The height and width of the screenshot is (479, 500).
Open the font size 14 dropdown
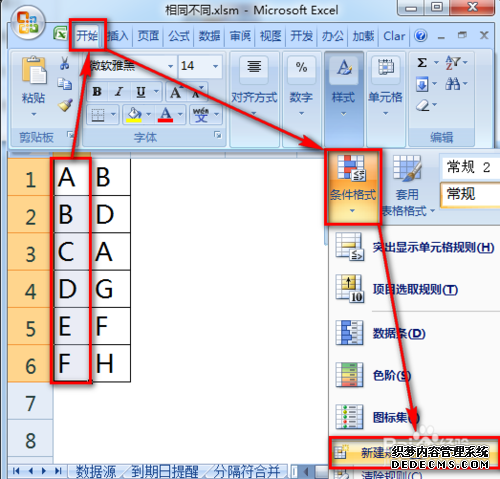tap(216, 66)
